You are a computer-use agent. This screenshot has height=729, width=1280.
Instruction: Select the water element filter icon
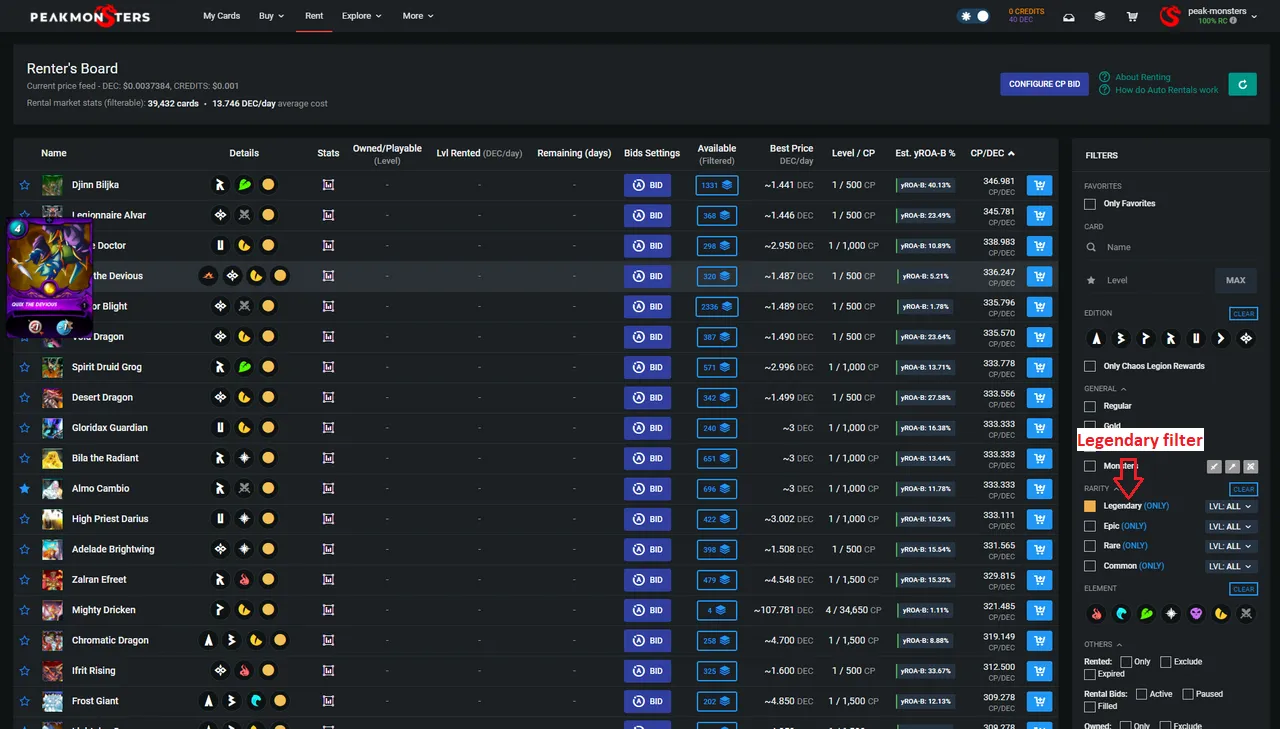[1121, 614]
